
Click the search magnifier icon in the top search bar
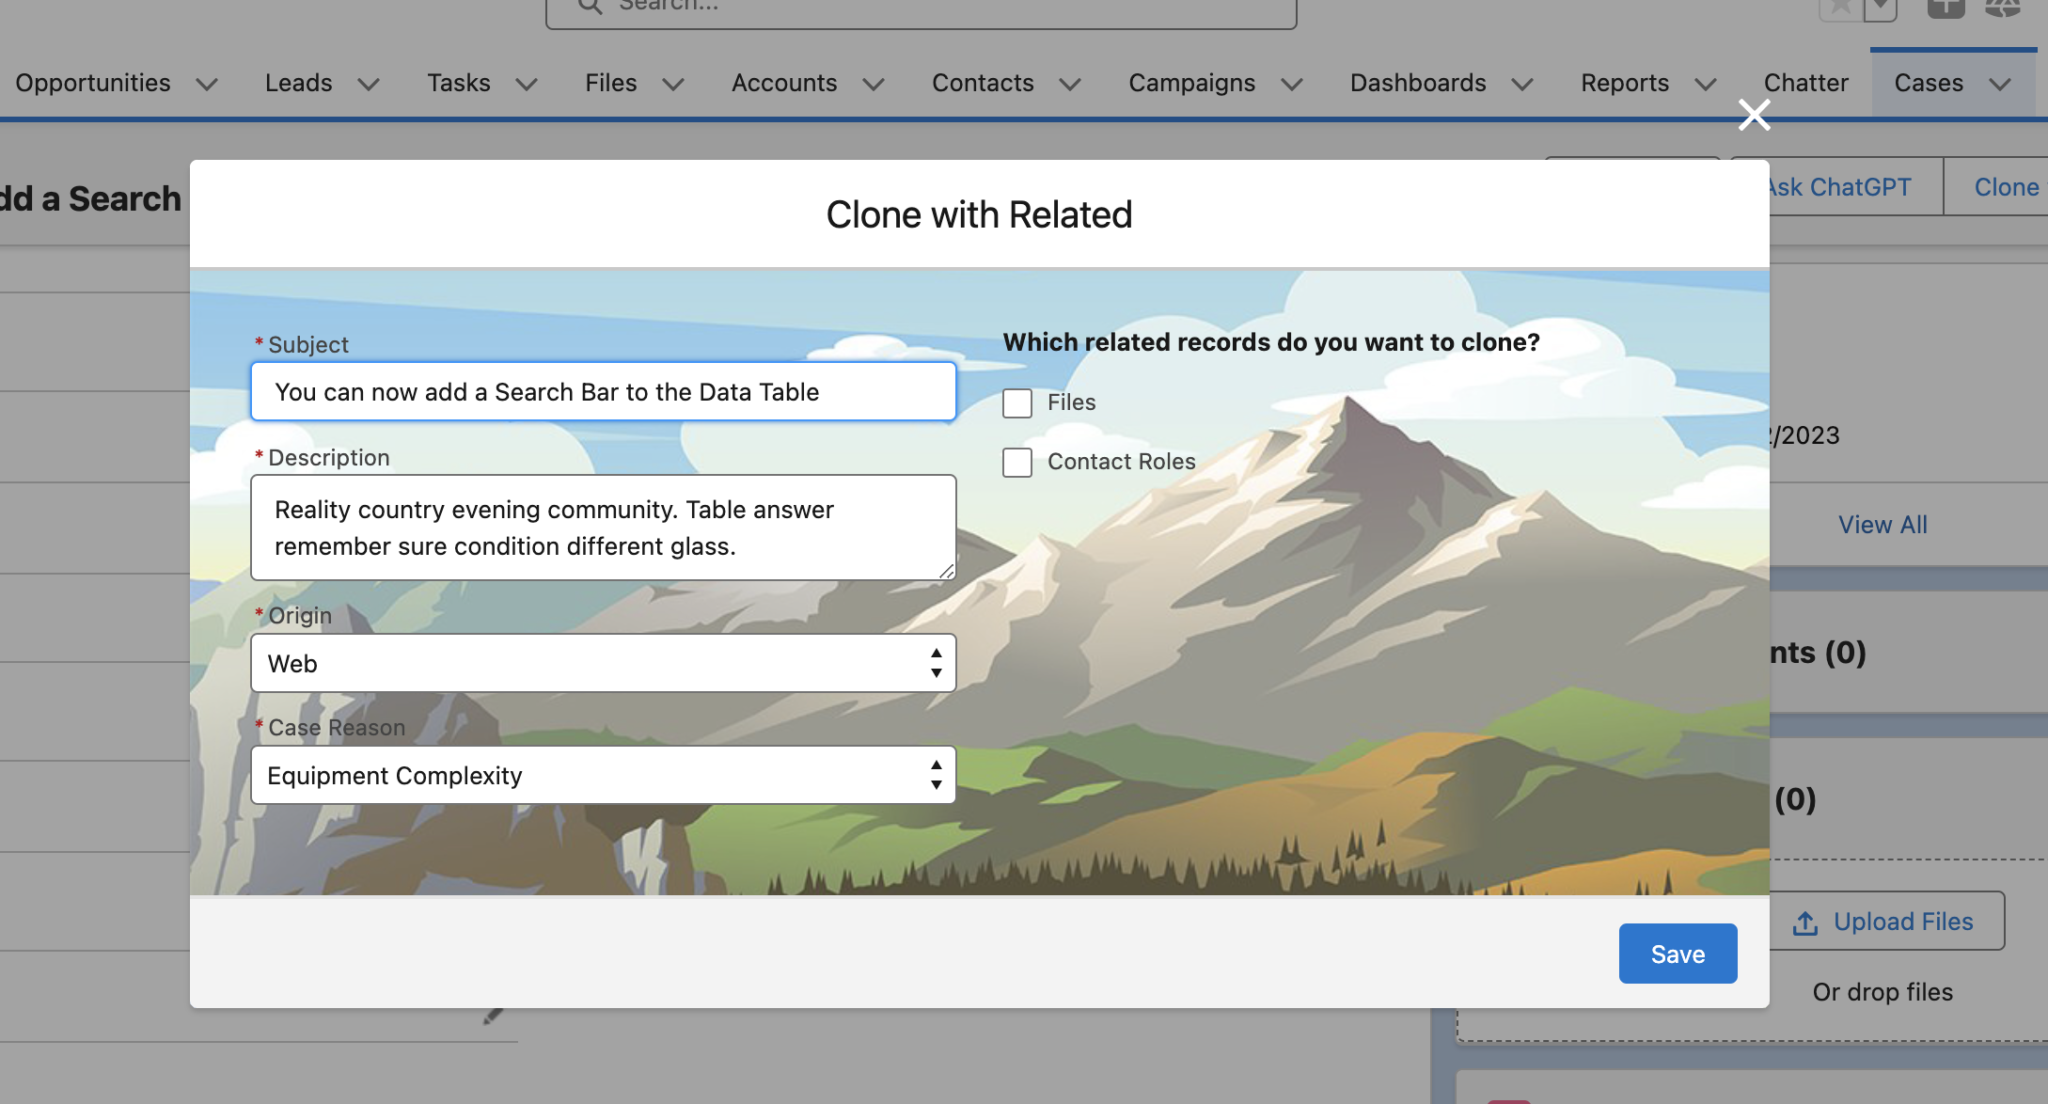click(x=589, y=7)
